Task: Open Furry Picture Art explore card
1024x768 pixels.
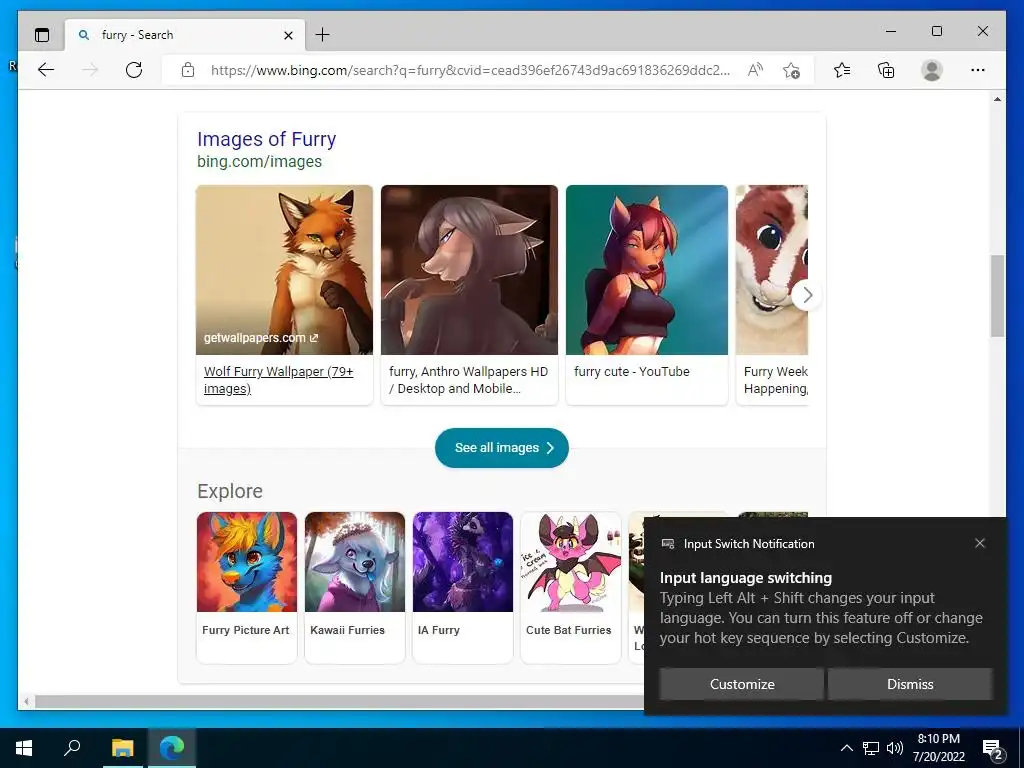Action: (x=247, y=587)
